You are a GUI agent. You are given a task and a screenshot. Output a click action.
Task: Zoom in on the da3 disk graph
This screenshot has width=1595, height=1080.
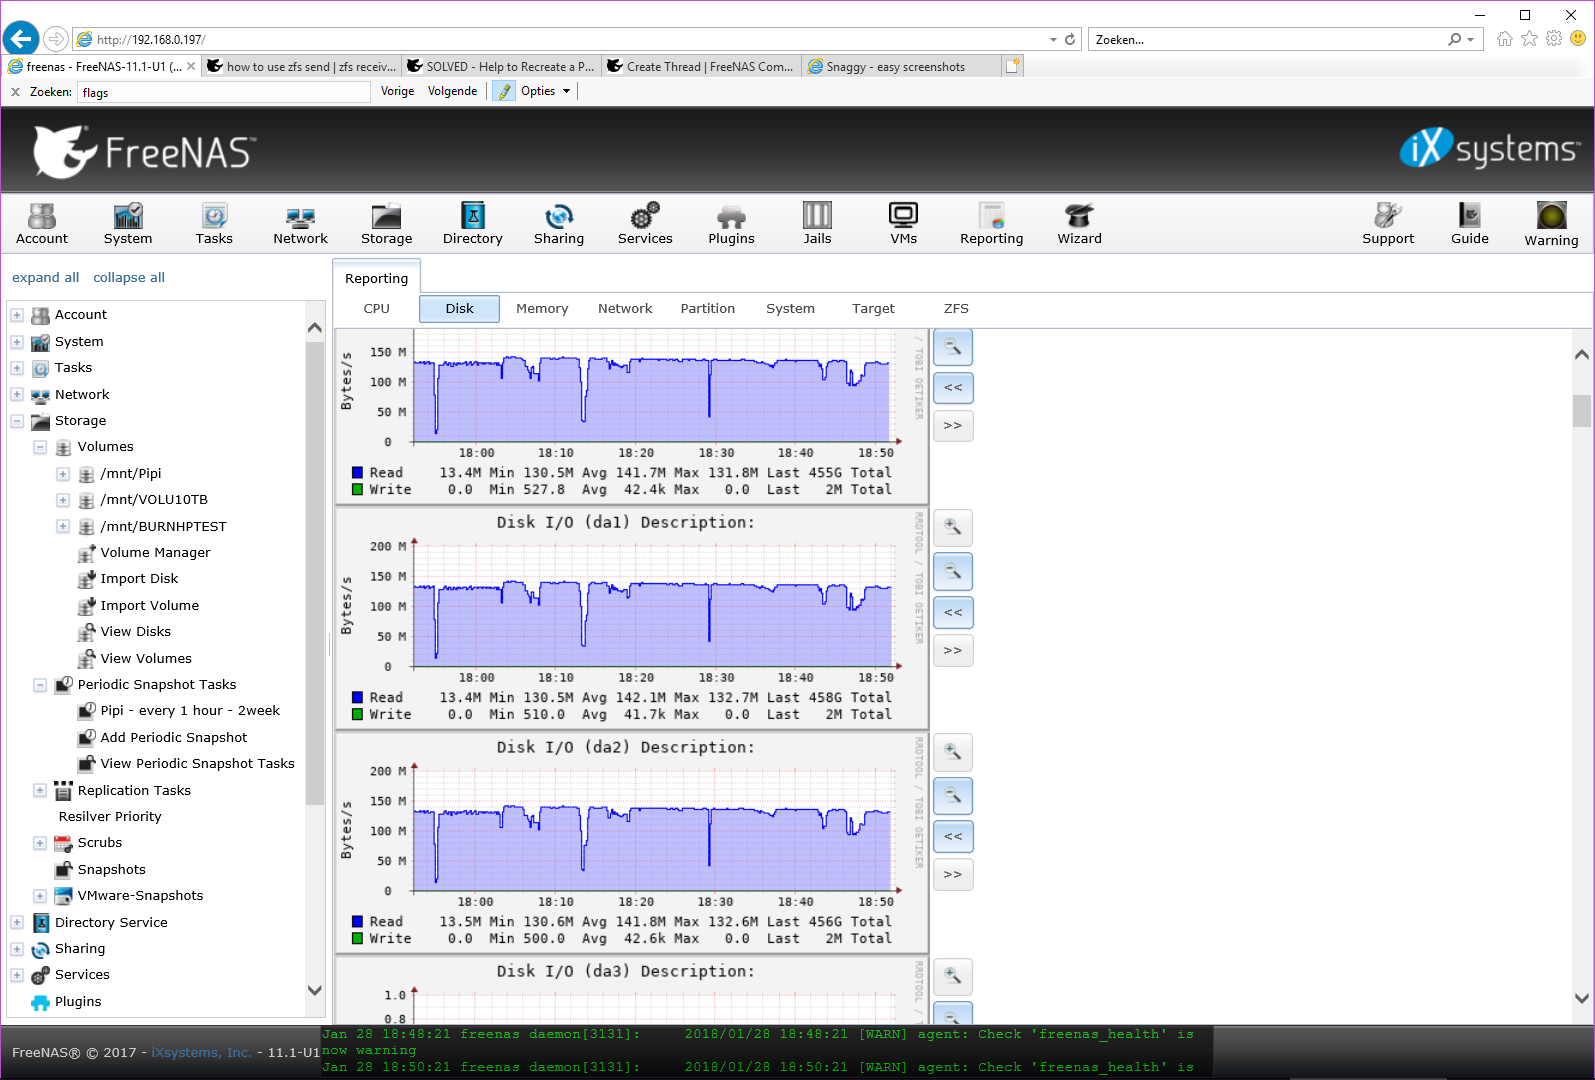click(953, 976)
